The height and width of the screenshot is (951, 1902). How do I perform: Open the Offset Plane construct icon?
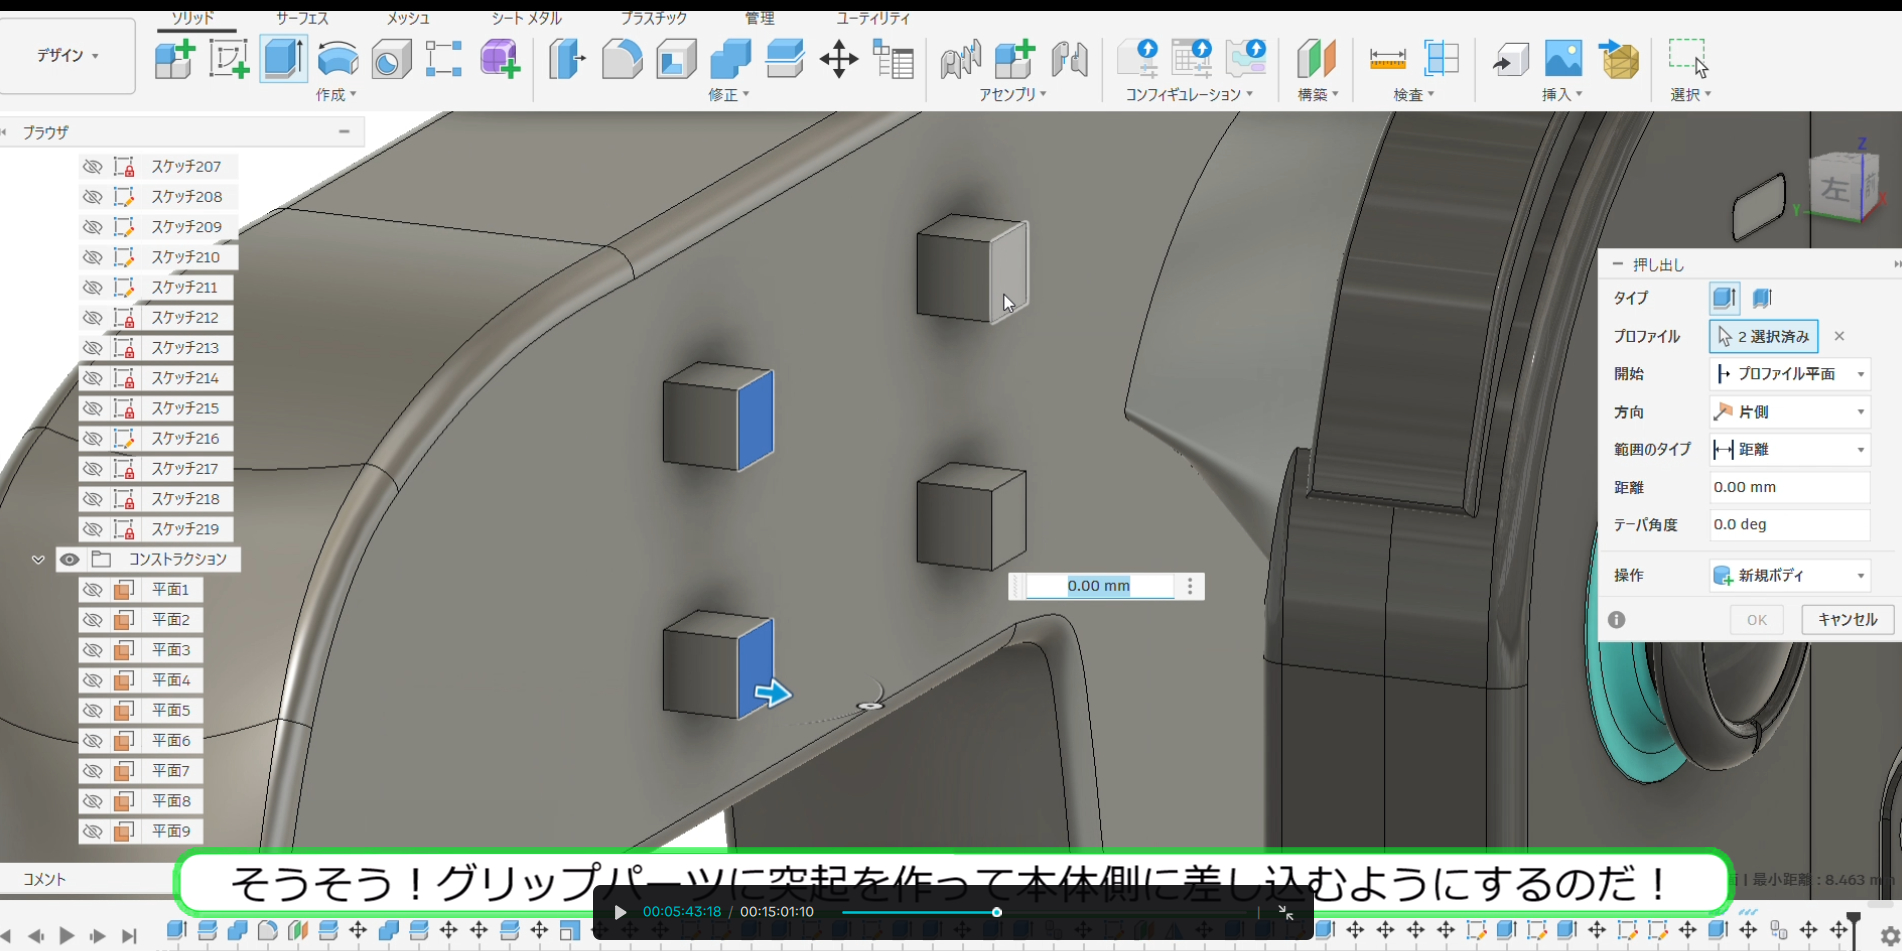pos(1316,59)
